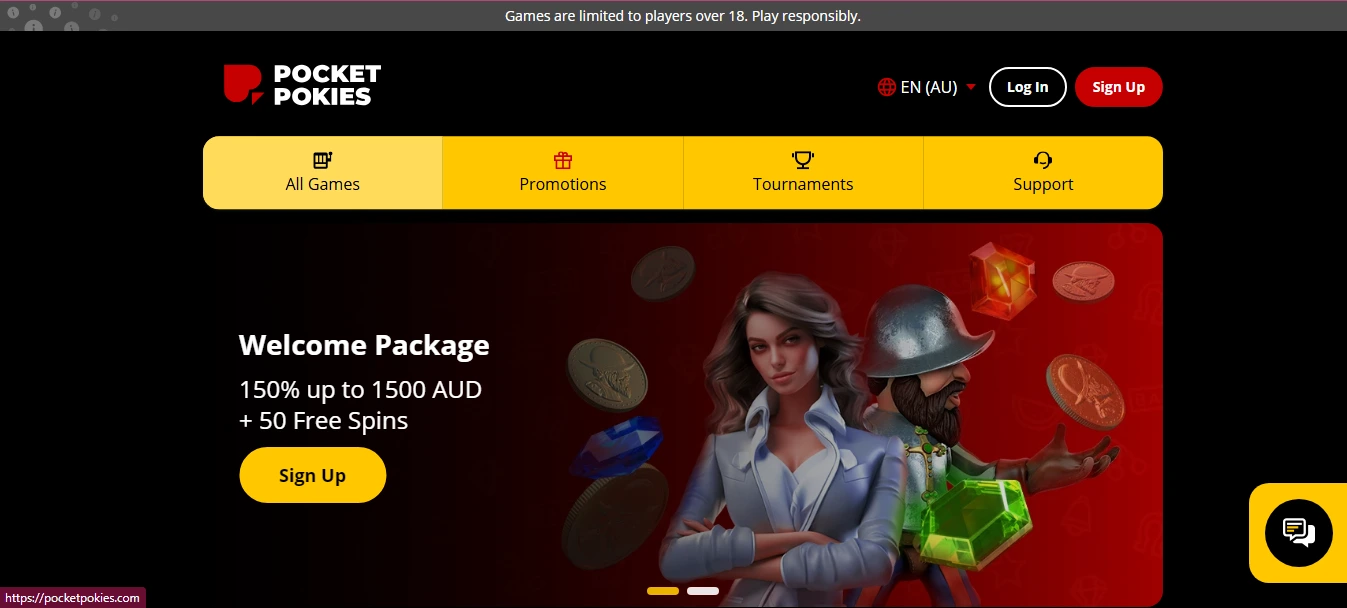Click the red globe language icon
The image size is (1347, 608).
point(886,87)
